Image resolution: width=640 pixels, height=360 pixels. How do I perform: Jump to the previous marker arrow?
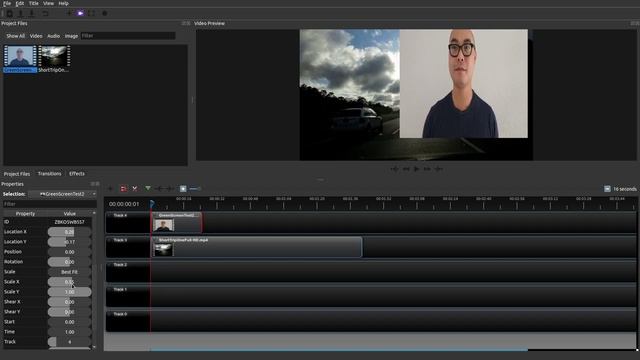coord(159,189)
